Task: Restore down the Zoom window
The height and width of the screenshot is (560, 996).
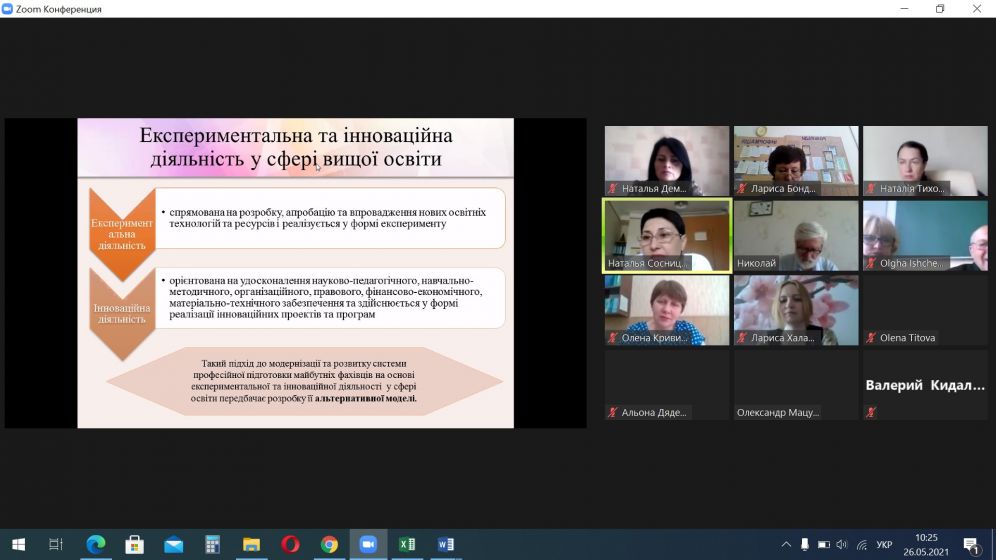Action: 940,9
